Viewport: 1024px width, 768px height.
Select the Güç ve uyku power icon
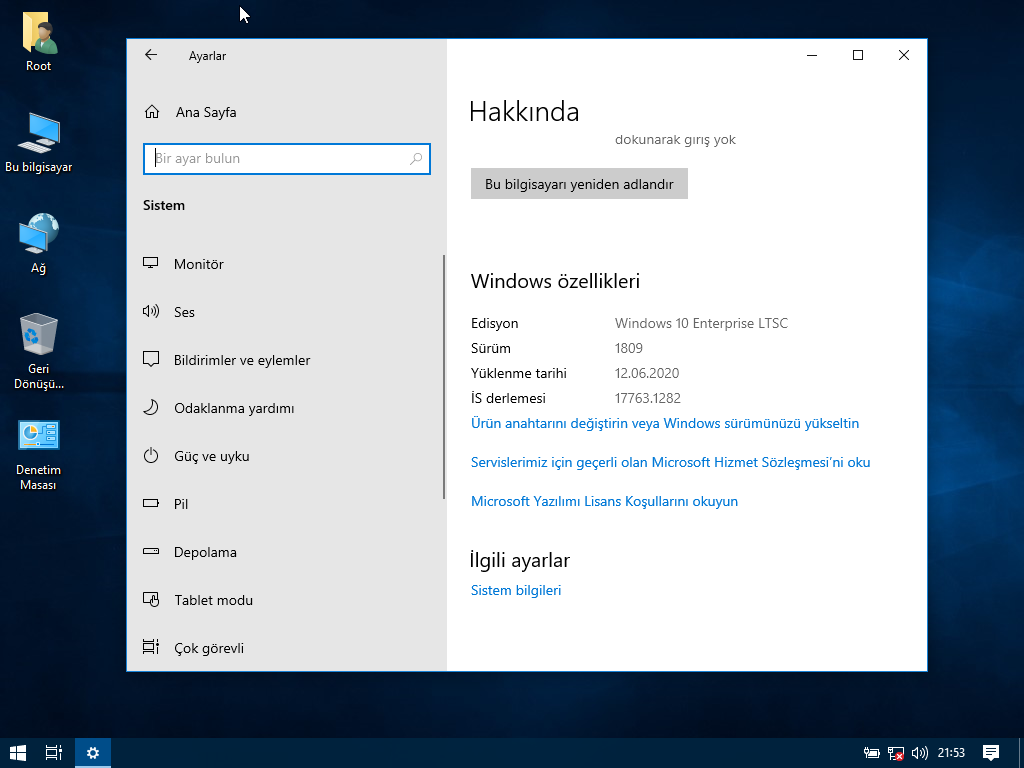point(151,455)
